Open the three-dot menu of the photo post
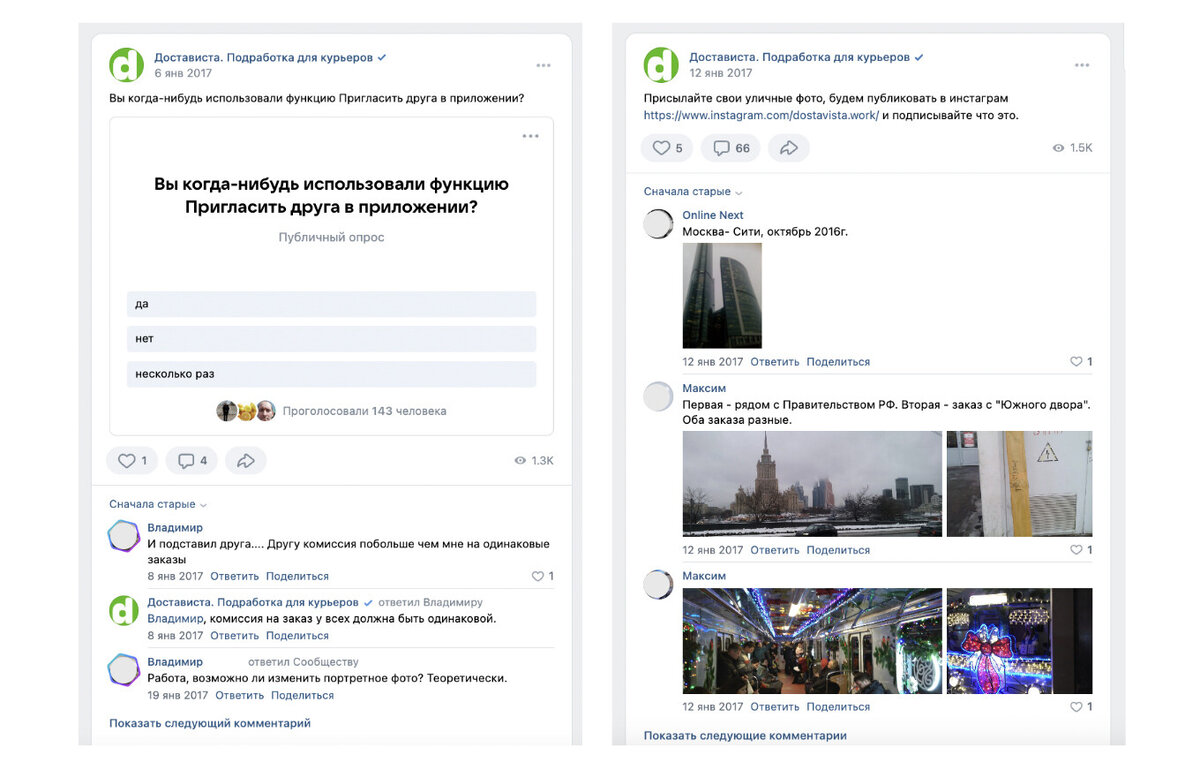This screenshot has height=770, width=1200. [1081, 64]
